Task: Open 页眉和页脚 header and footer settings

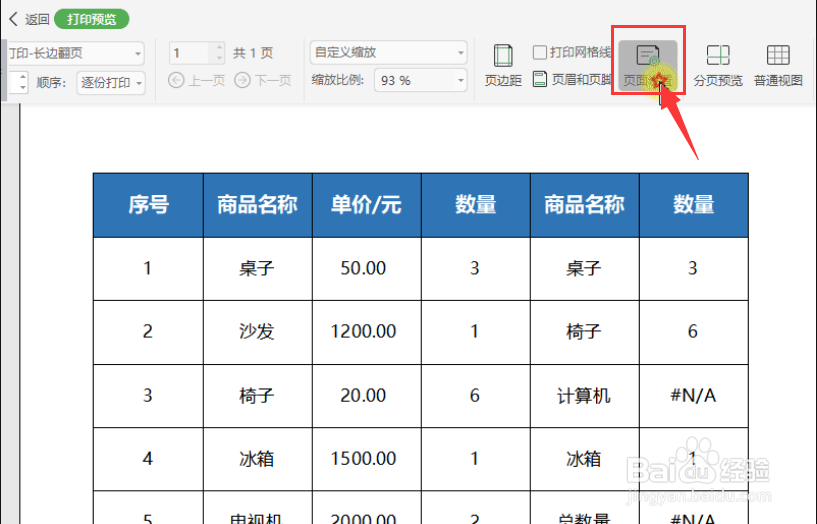Action: tap(572, 79)
